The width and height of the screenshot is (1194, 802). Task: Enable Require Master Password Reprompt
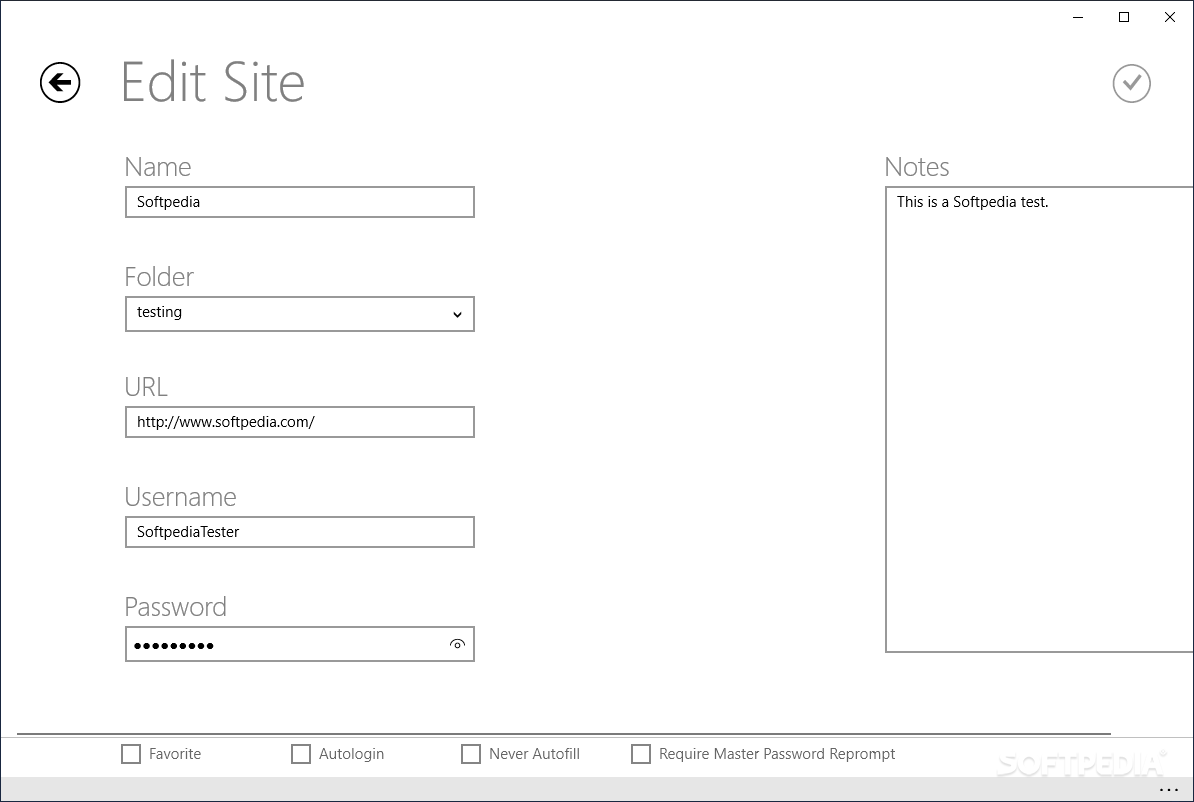pos(641,754)
